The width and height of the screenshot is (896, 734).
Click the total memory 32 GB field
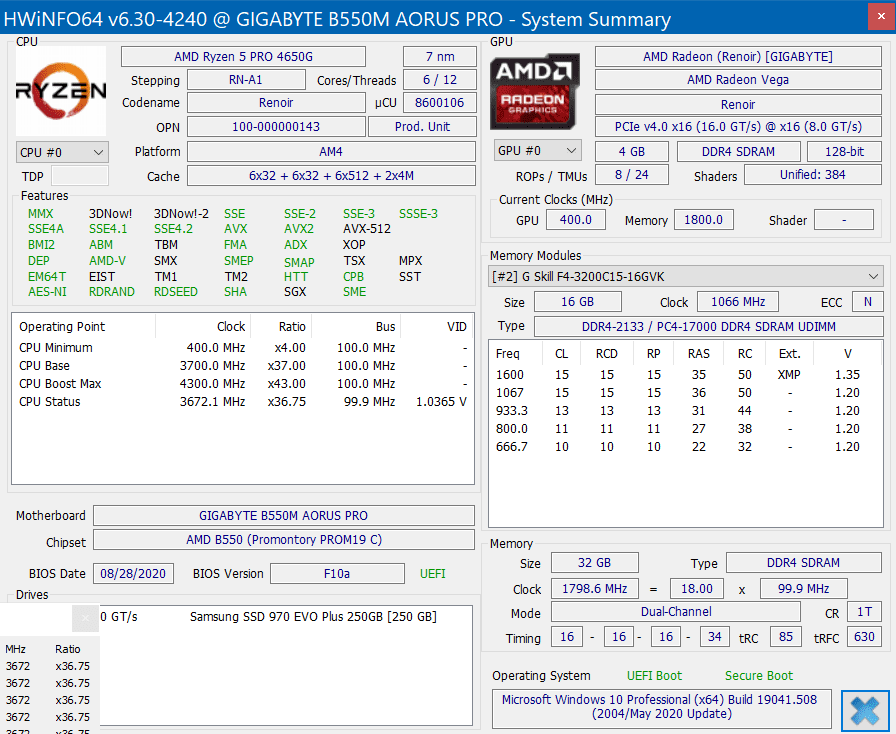(x=594, y=563)
